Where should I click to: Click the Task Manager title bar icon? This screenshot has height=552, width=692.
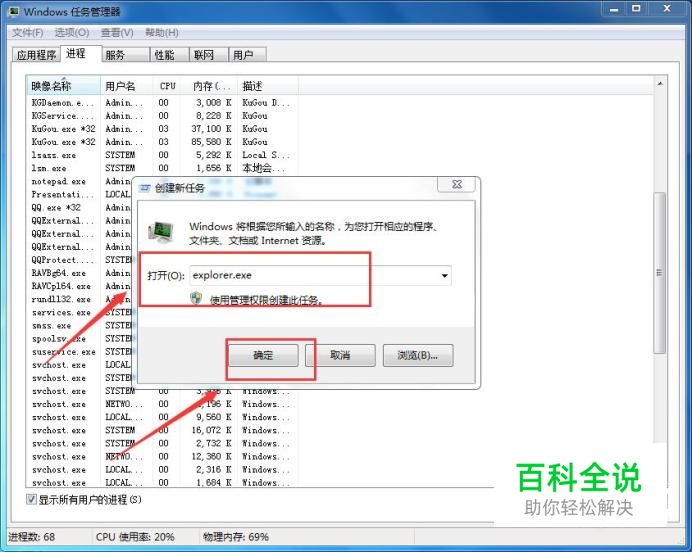click(x=15, y=11)
